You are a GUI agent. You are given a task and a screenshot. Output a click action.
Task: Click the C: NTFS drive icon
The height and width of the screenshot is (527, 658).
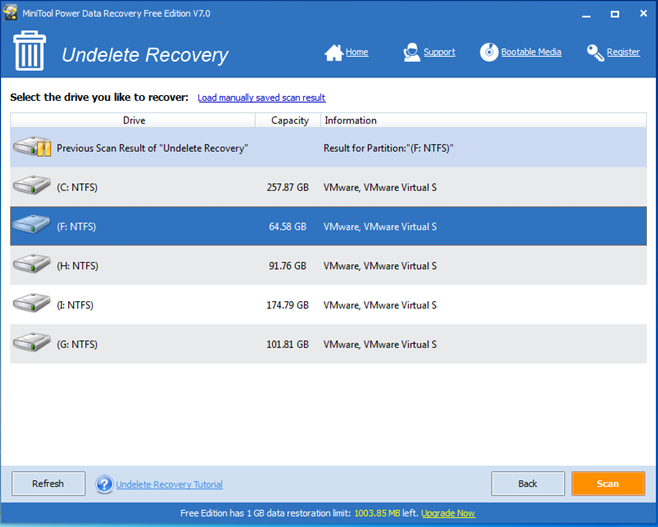pos(31,185)
